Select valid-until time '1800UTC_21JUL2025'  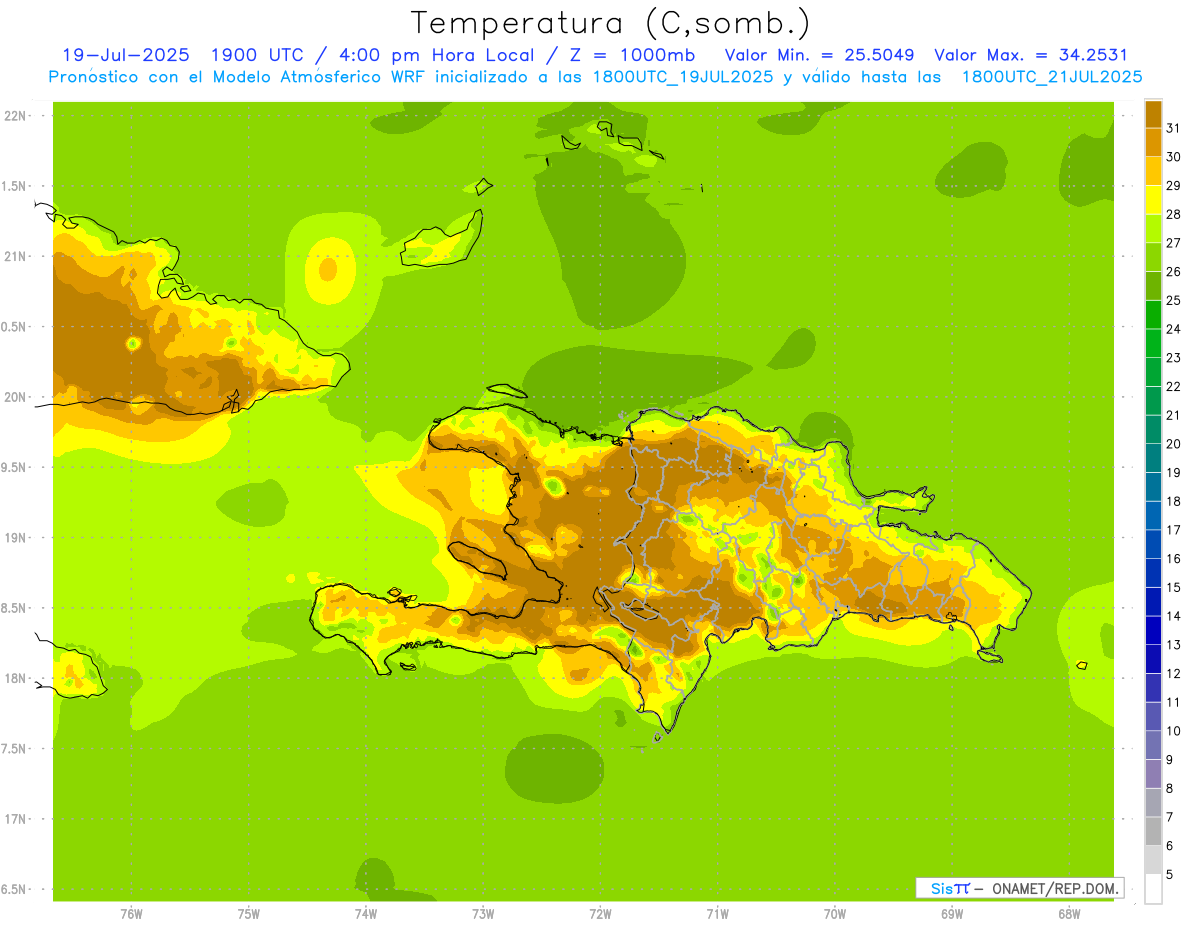tap(1052, 77)
